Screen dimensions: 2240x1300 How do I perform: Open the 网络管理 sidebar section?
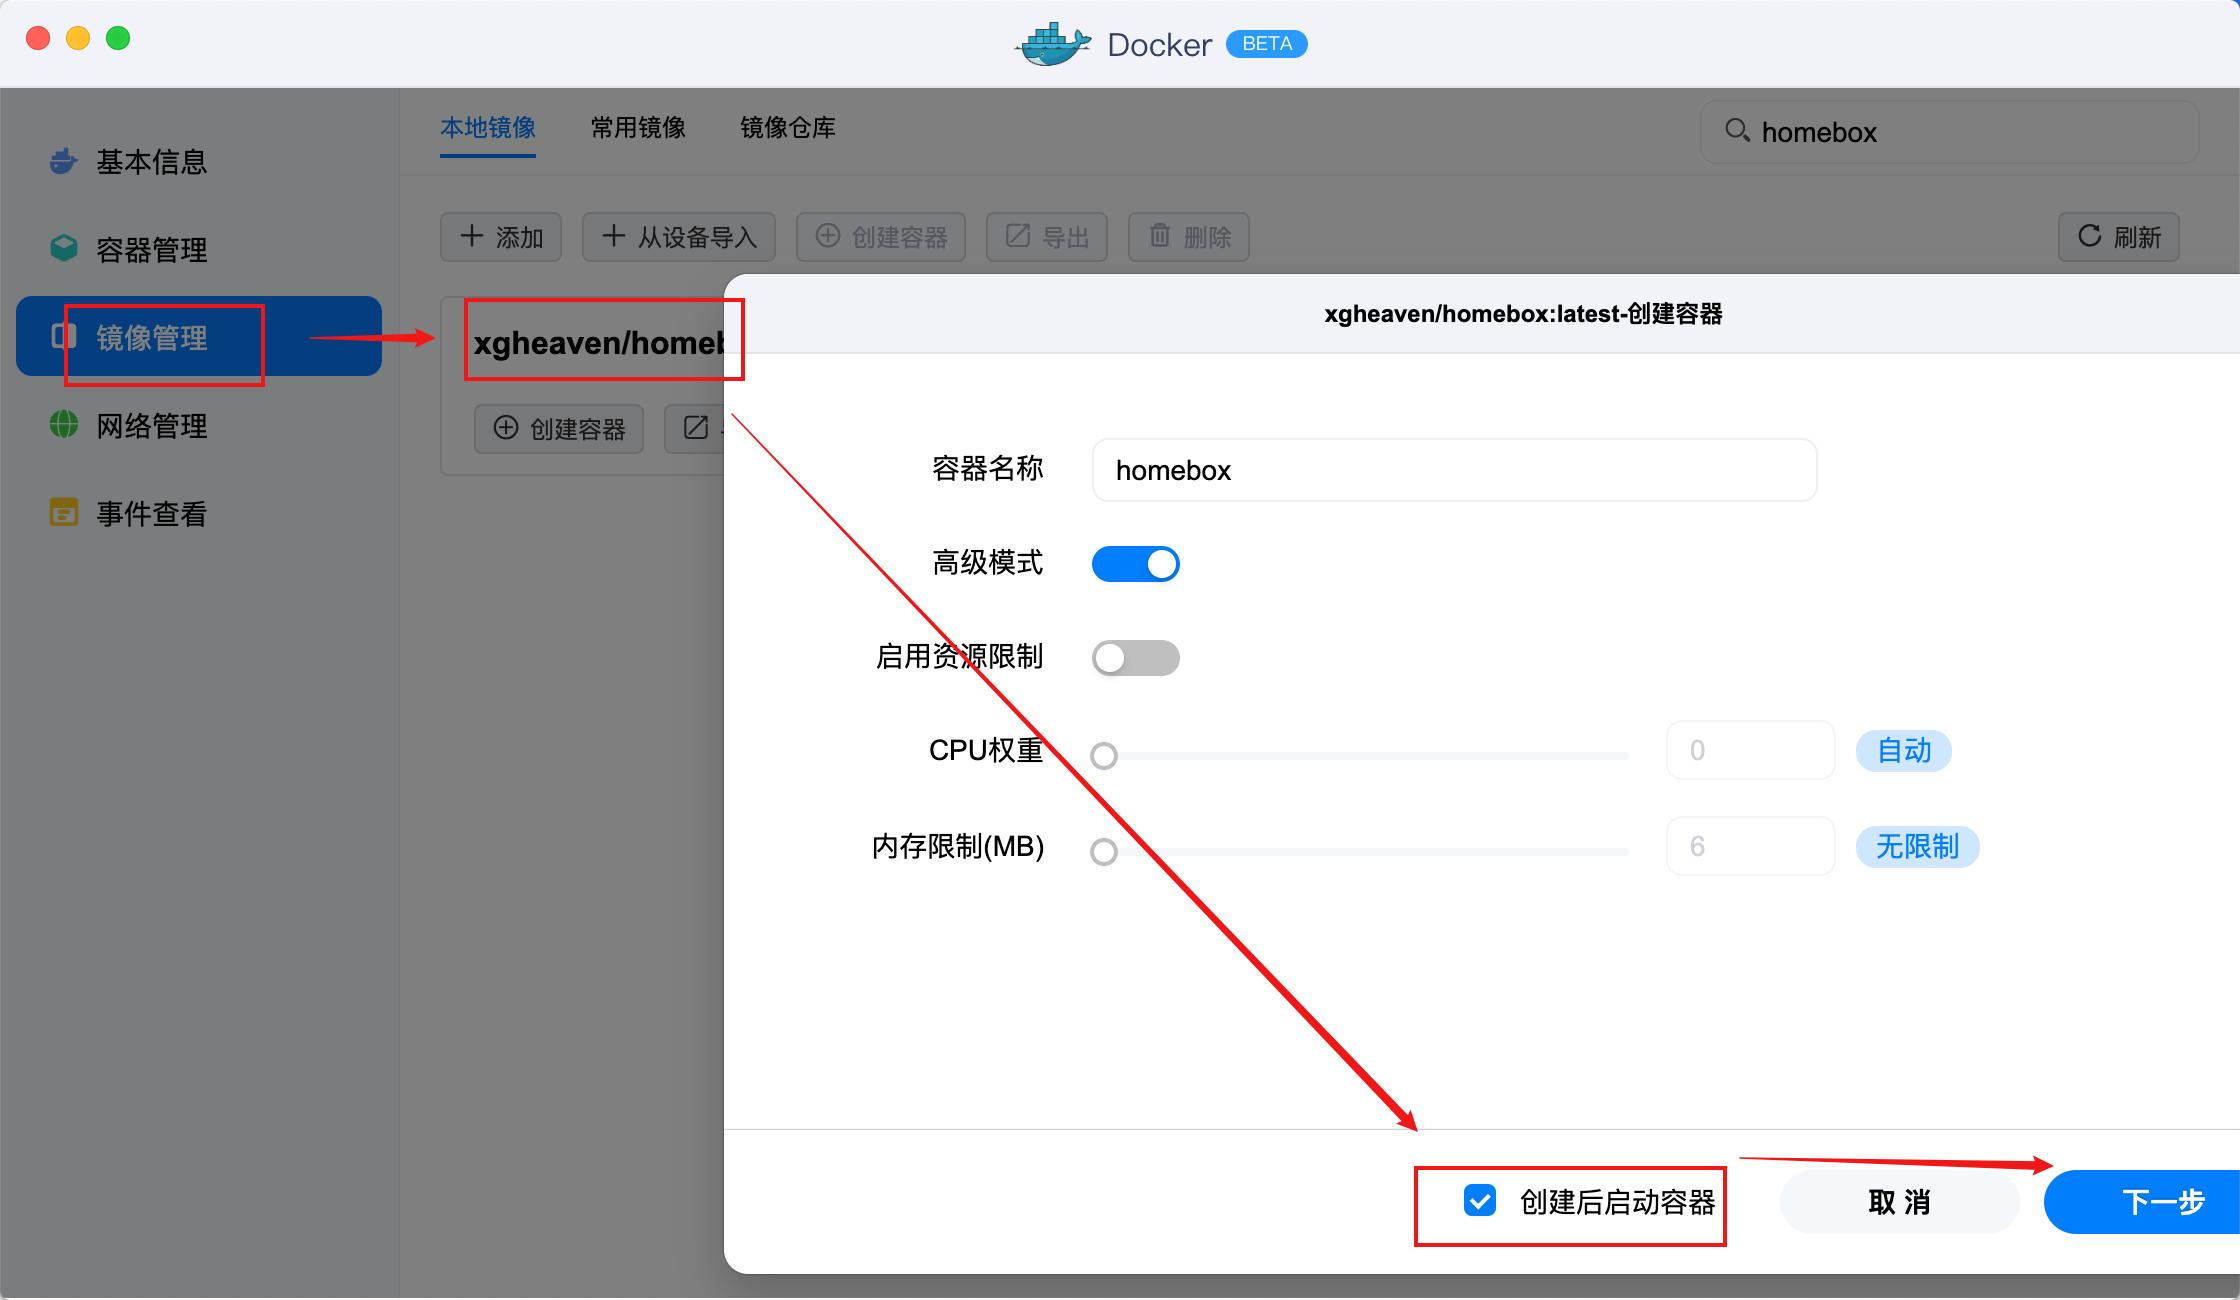[x=150, y=425]
